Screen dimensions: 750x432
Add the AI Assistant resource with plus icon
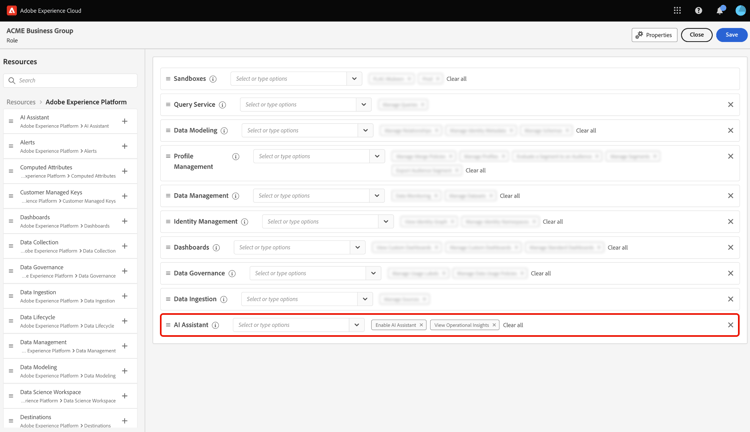point(124,121)
